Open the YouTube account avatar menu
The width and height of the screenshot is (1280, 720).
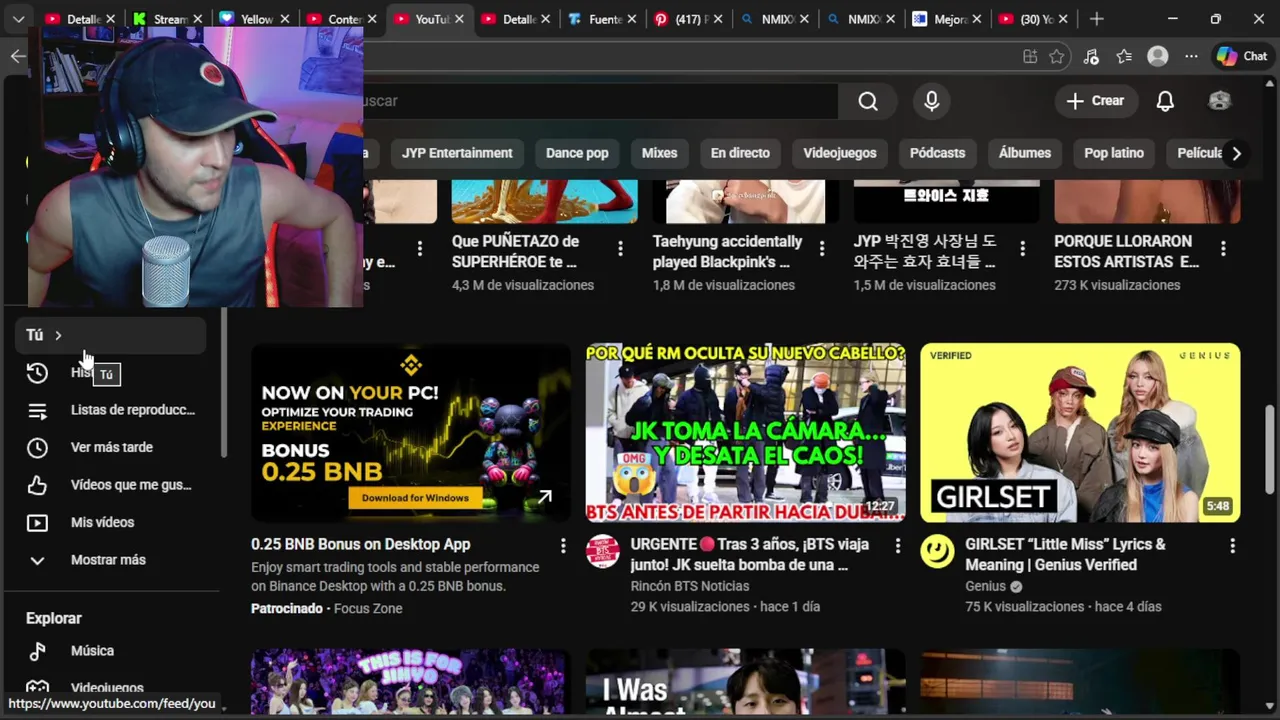(1219, 101)
